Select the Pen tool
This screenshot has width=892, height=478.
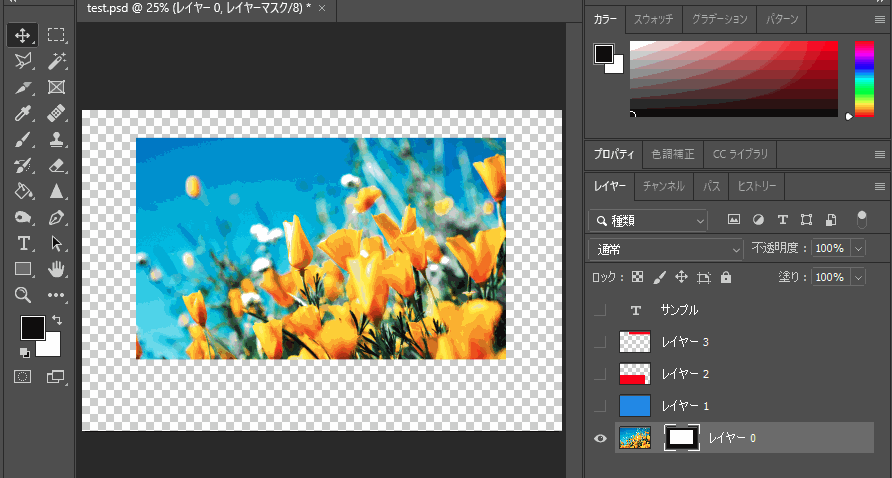click(x=56, y=217)
